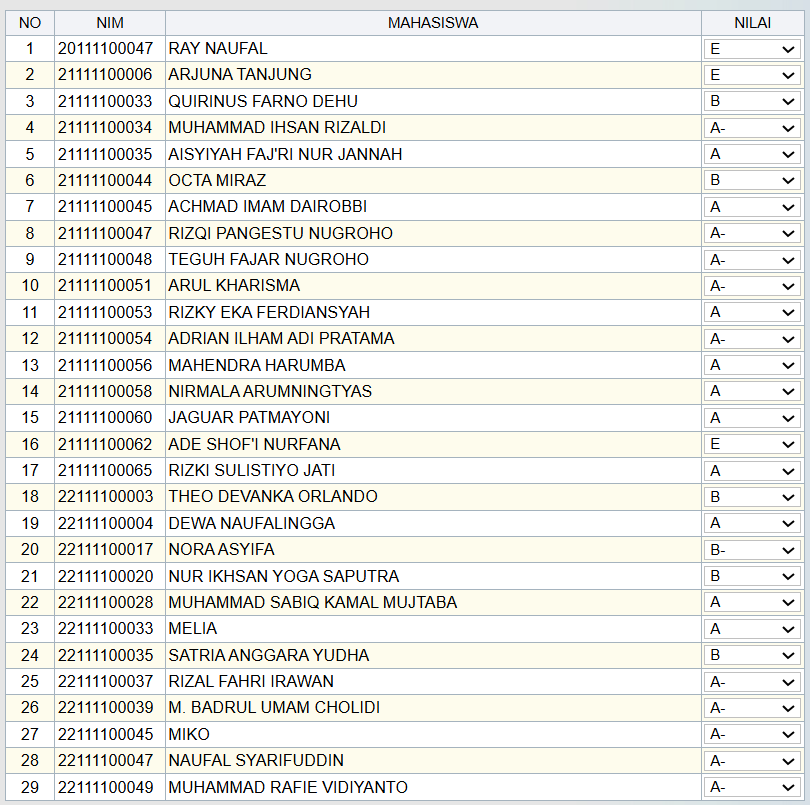
Task: Click student name RAY NAUFAL
Action: [218, 49]
